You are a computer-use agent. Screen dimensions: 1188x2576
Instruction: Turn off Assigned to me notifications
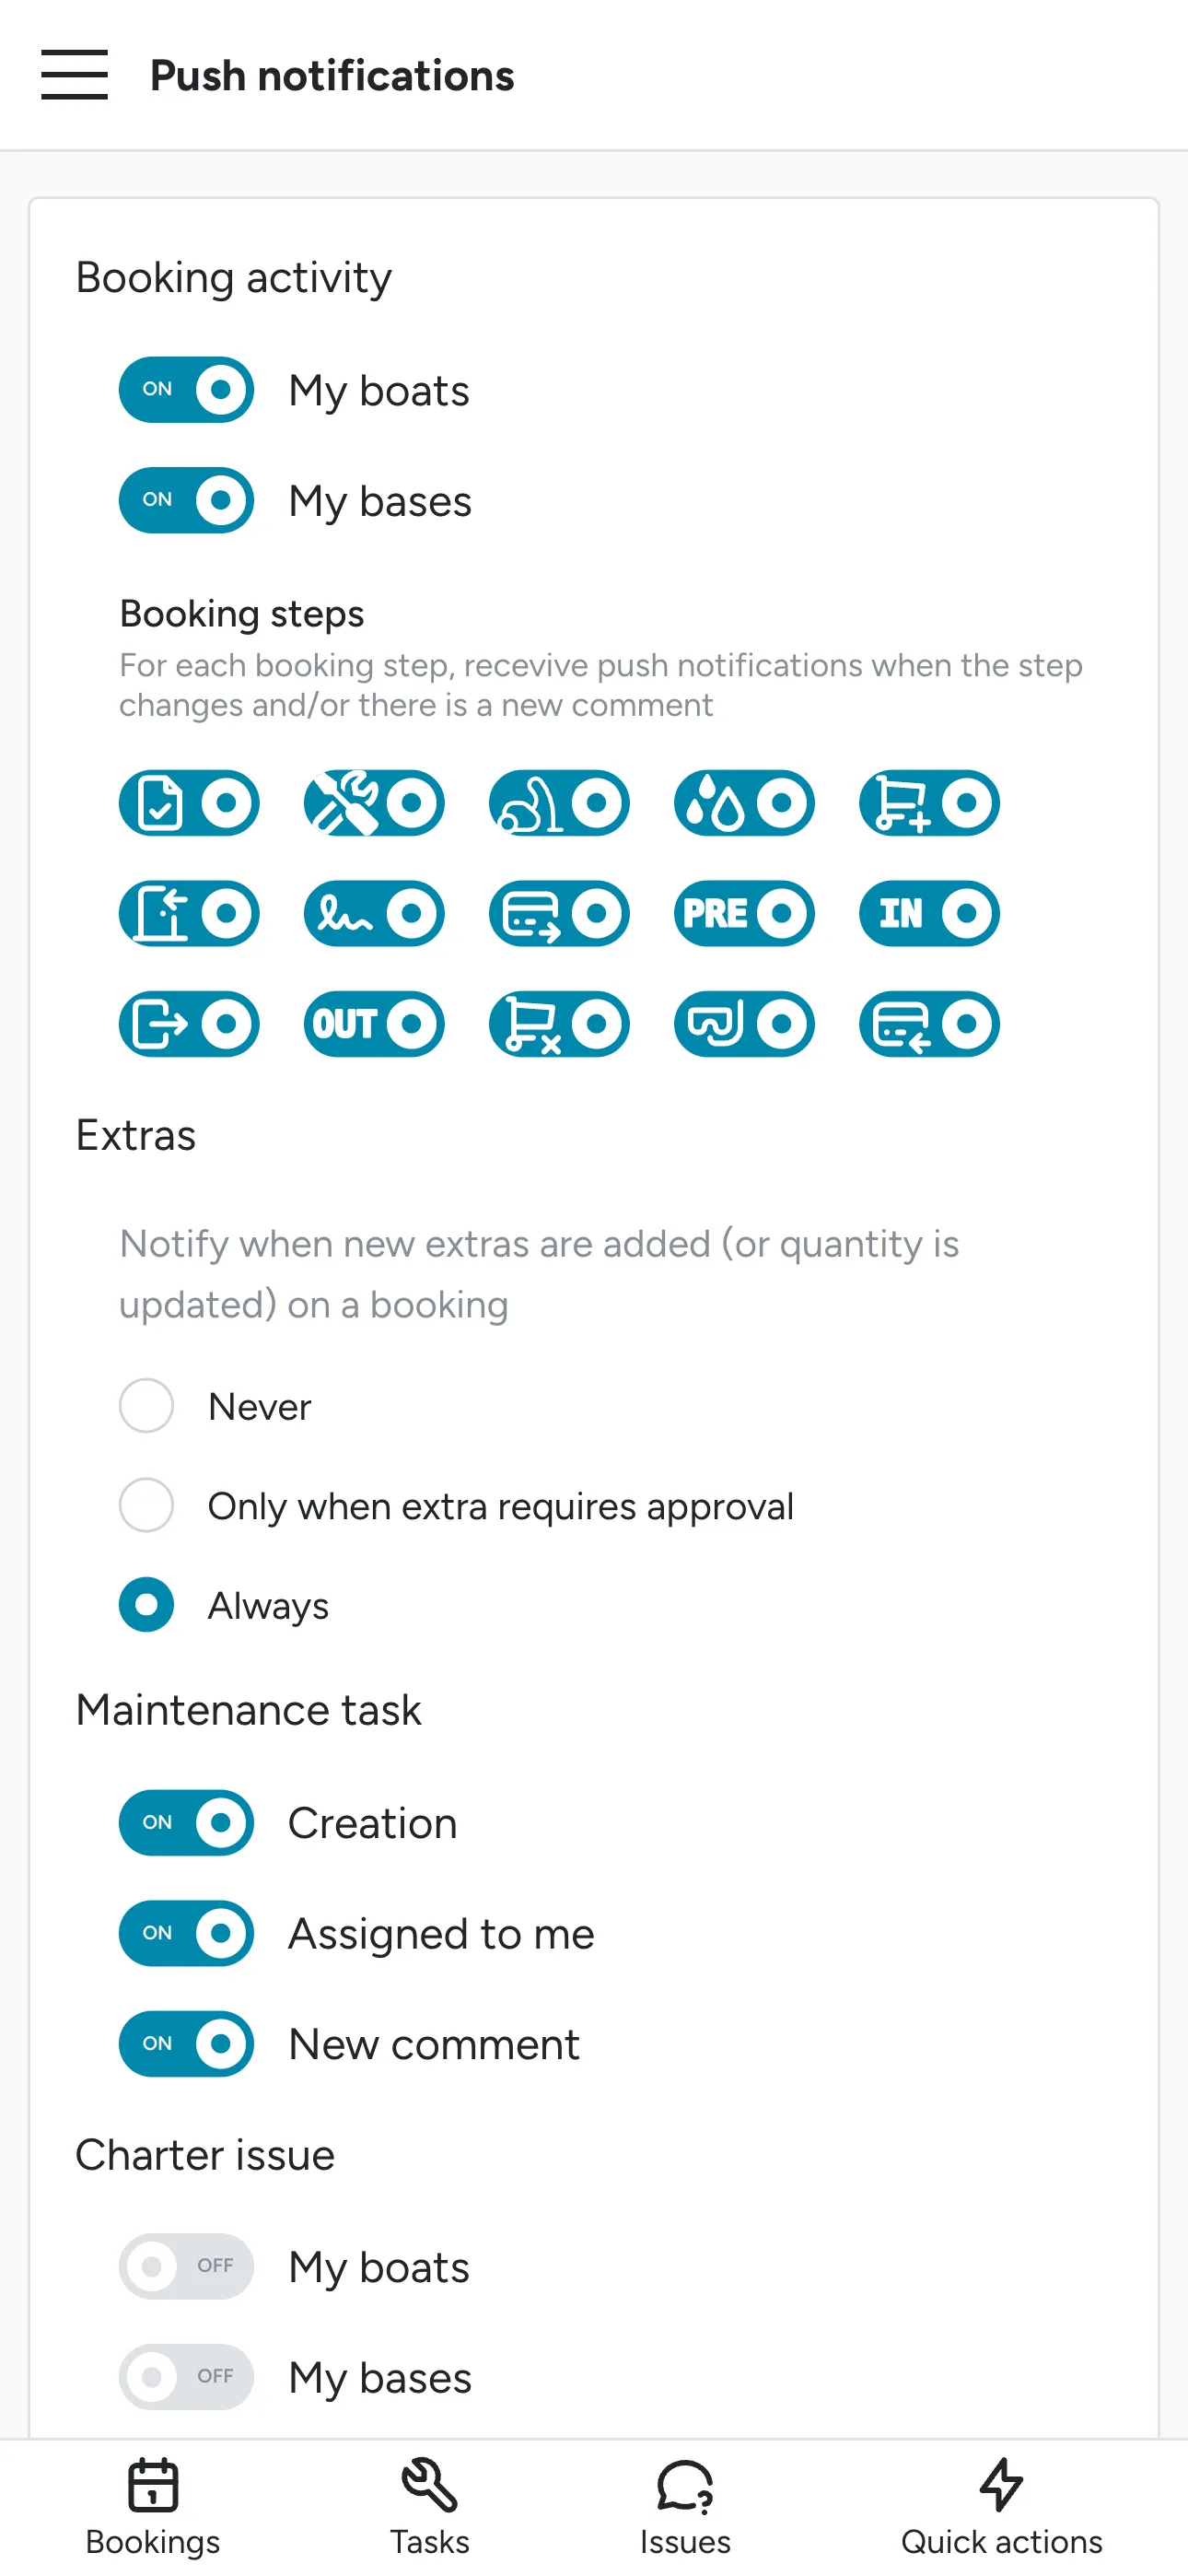[186, 1933]
